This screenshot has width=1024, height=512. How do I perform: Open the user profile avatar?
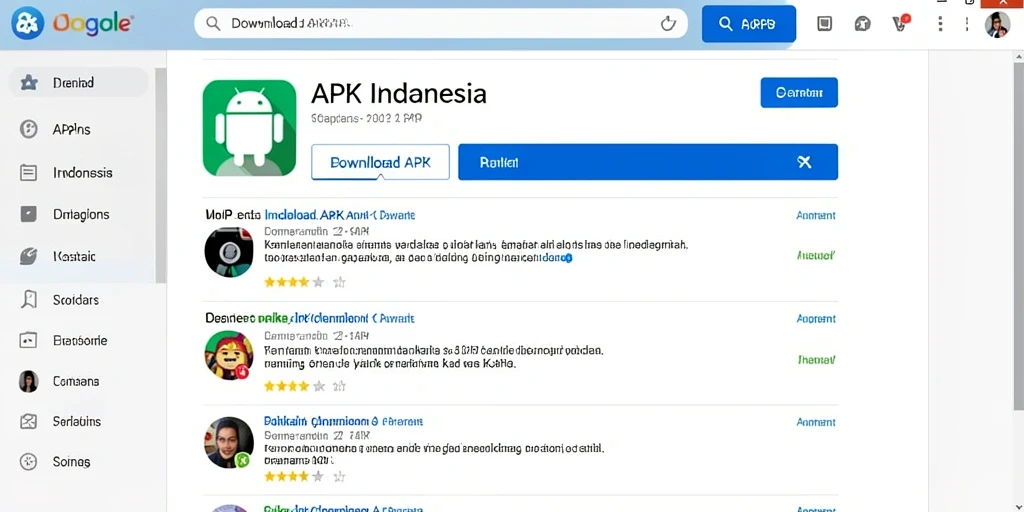997,25
